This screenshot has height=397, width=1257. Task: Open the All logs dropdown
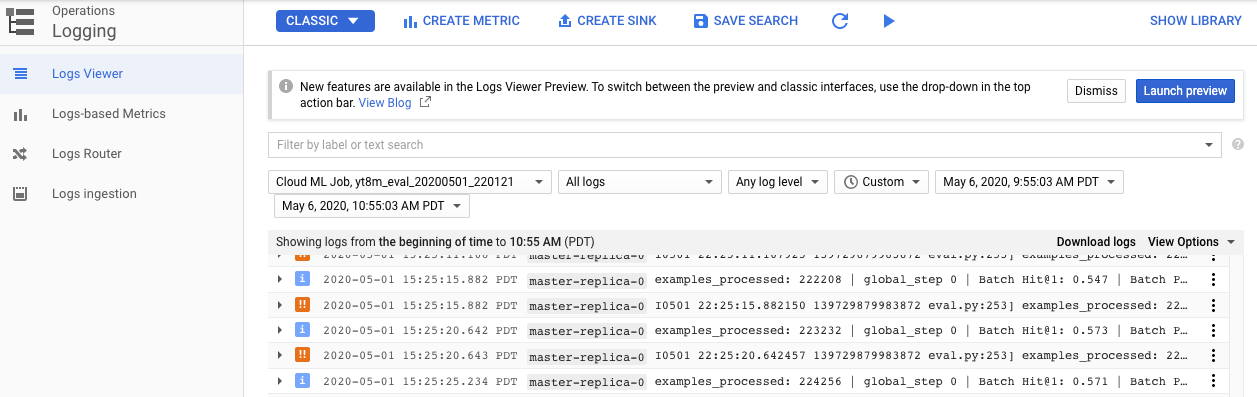[640, 182]
